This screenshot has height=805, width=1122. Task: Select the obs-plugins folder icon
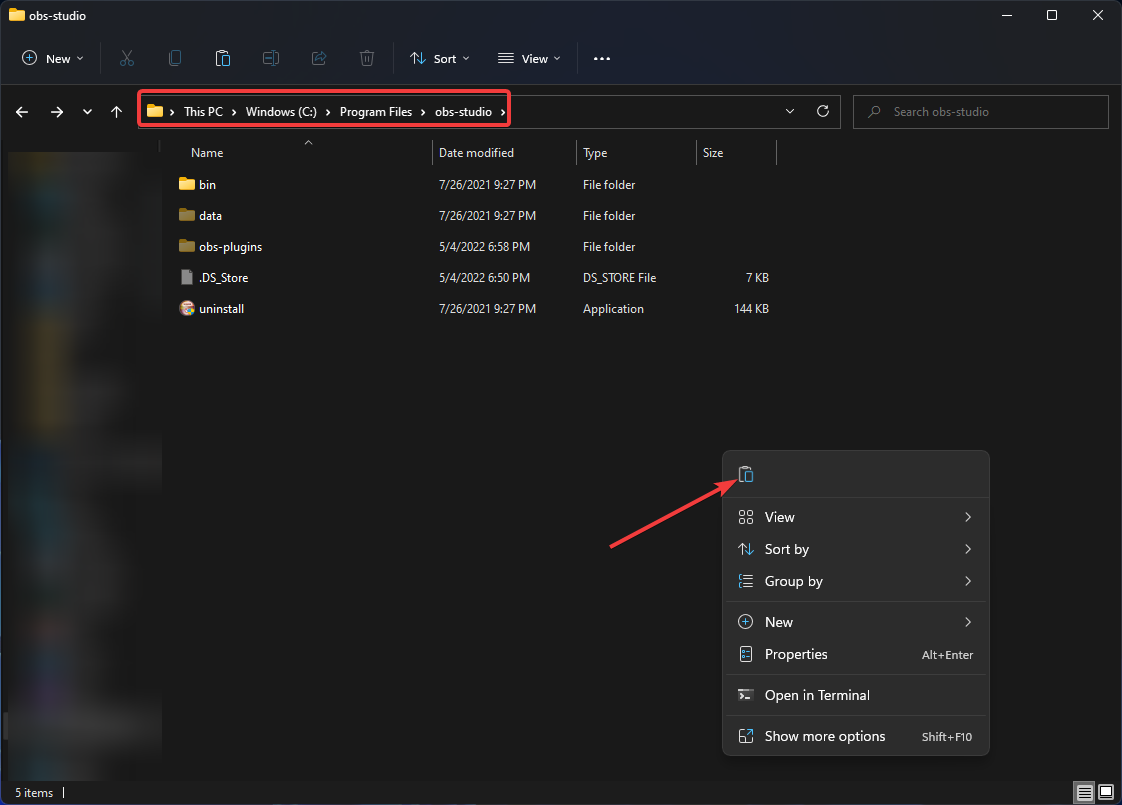[187, 246]
